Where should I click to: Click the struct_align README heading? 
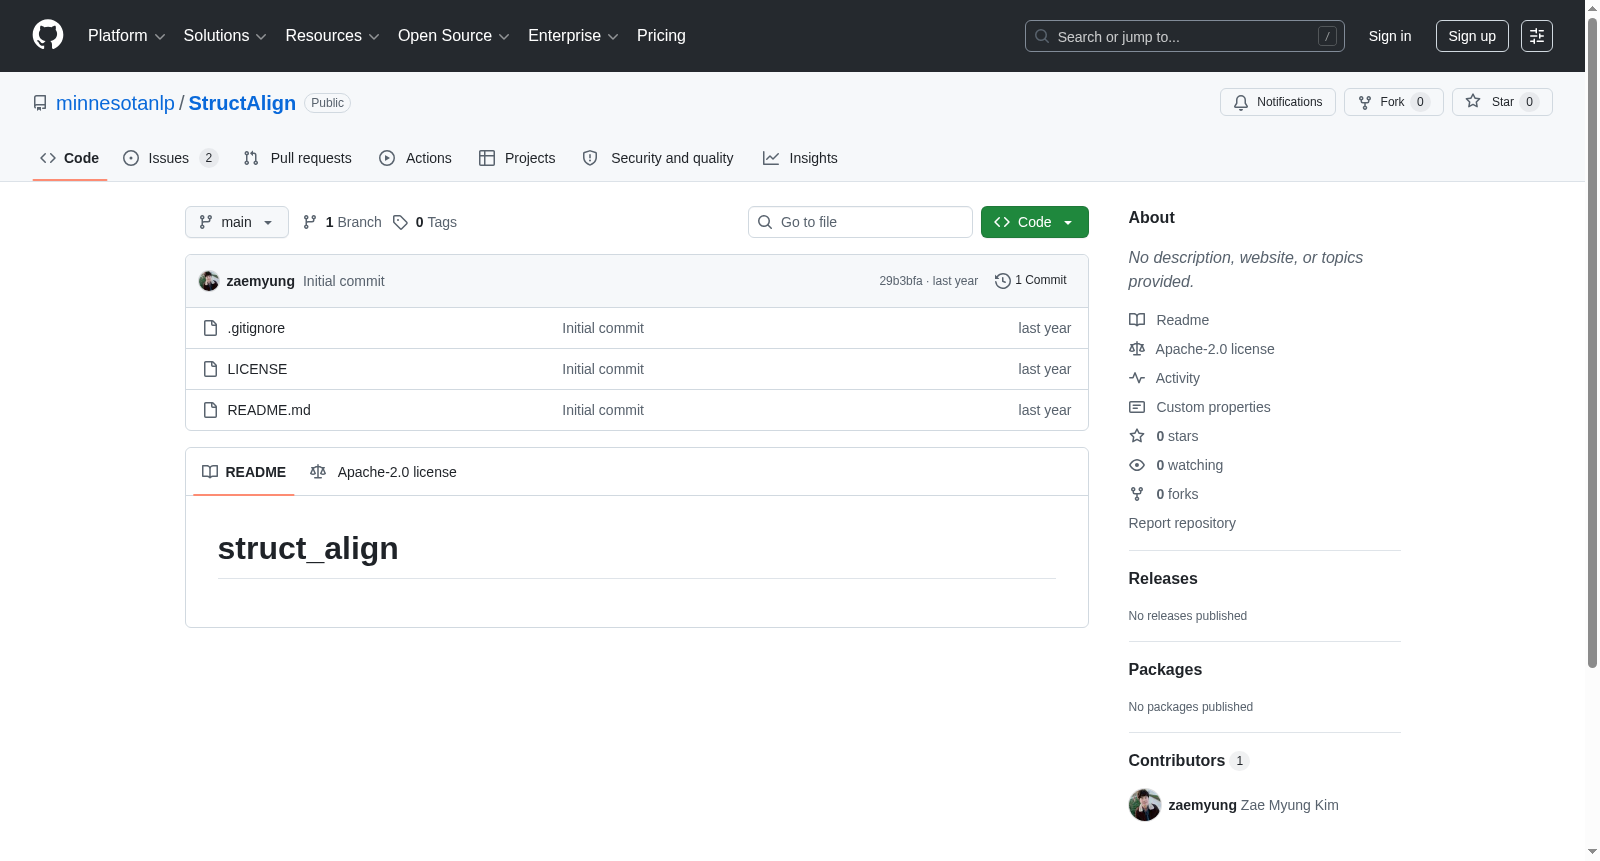[308, 548]
